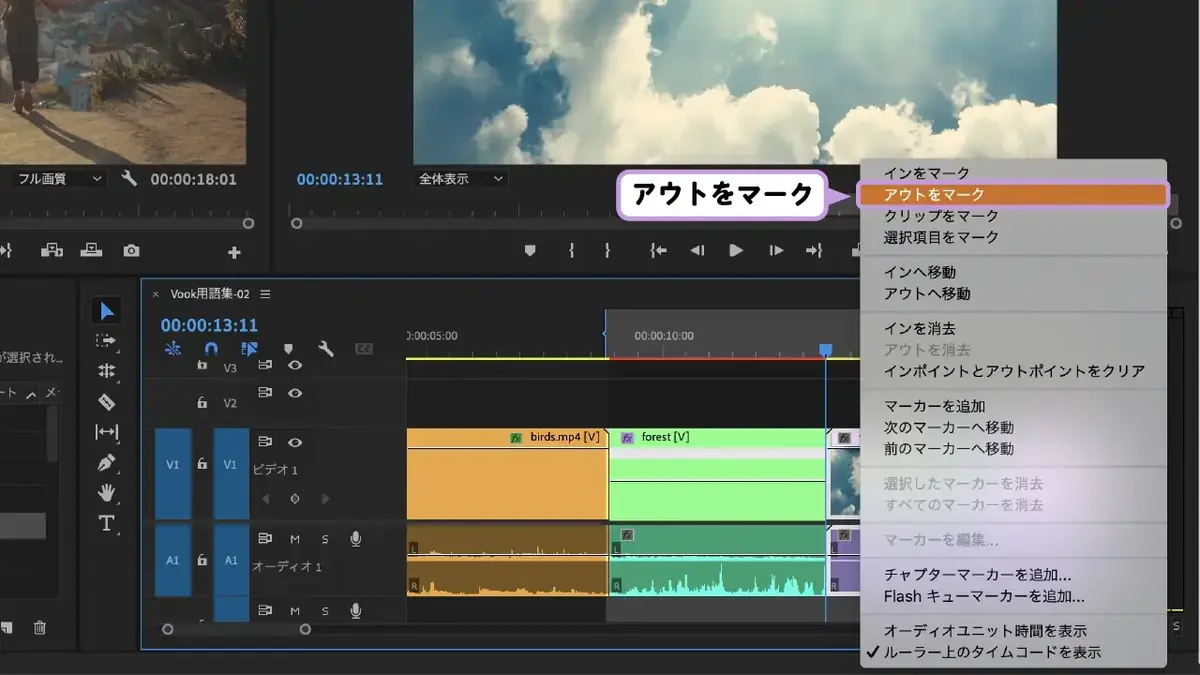
Task: Toggle V1 track eye visibility
Action: tap(295, 442)
